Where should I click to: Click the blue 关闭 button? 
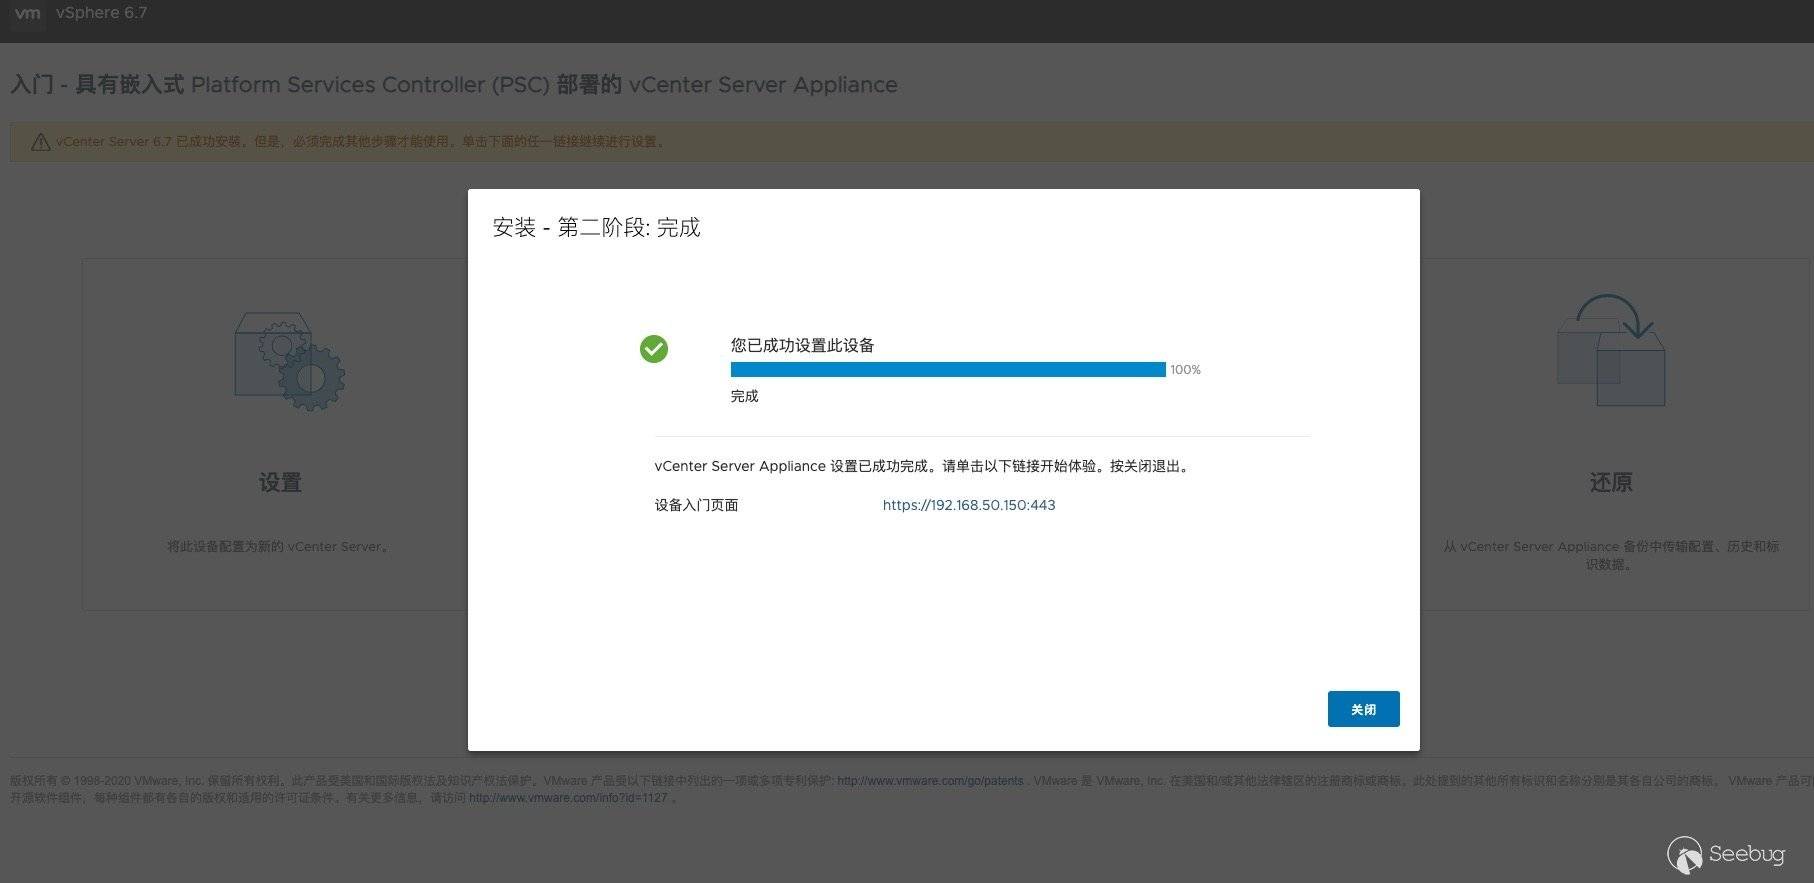pyautogui.click(x=1363, y=709)
